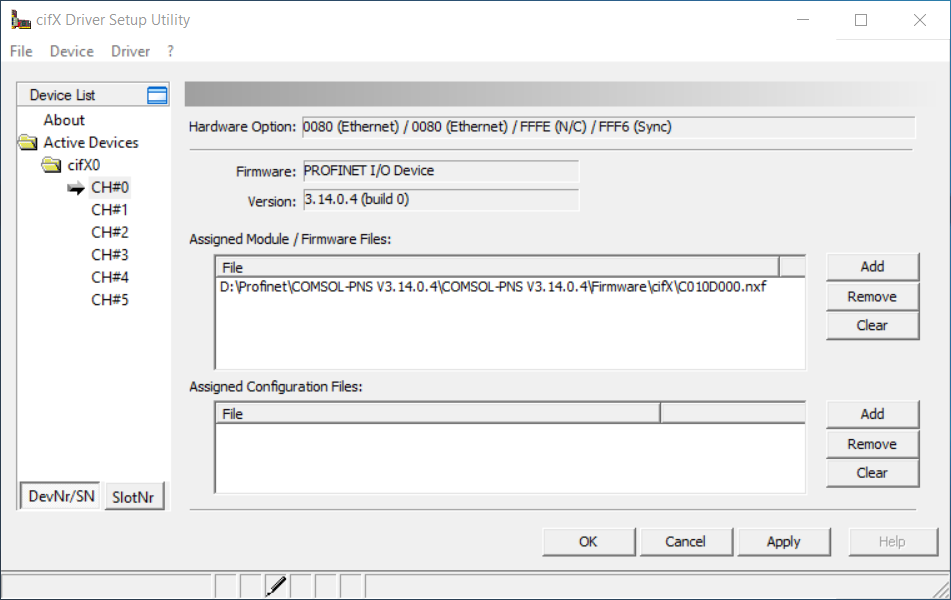This screenshot has width=951, height=600.
Task: Open the Driver menu
Action: pos(130,51)
